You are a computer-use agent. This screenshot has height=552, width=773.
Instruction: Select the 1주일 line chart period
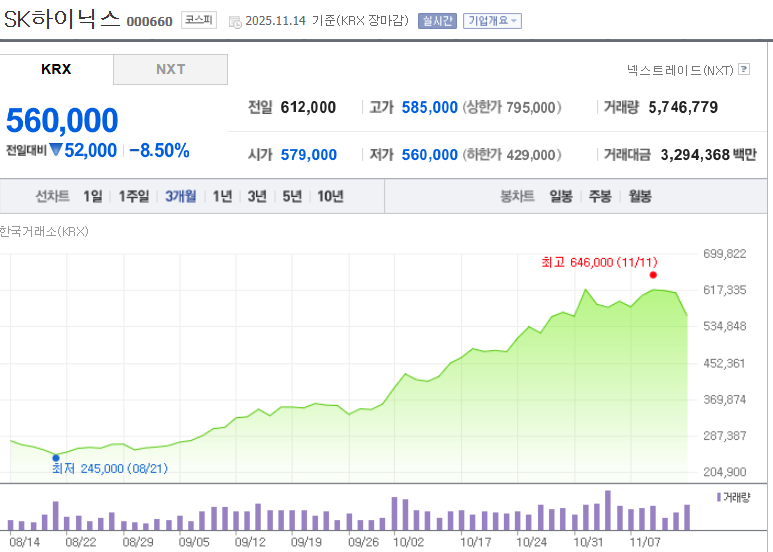[134, 196]
